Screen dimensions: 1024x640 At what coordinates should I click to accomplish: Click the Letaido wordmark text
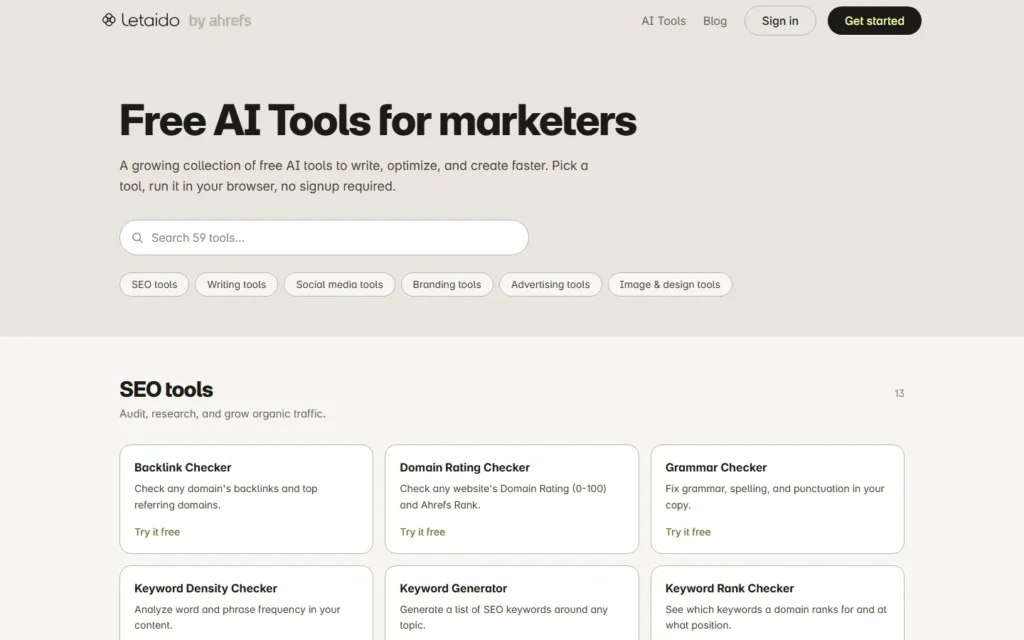point(150,20)
